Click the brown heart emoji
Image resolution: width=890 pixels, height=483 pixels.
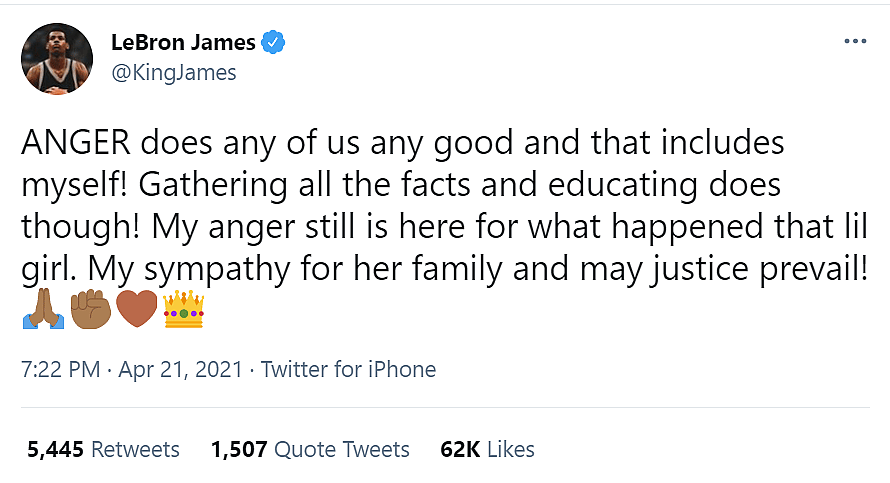coord(136,310)
